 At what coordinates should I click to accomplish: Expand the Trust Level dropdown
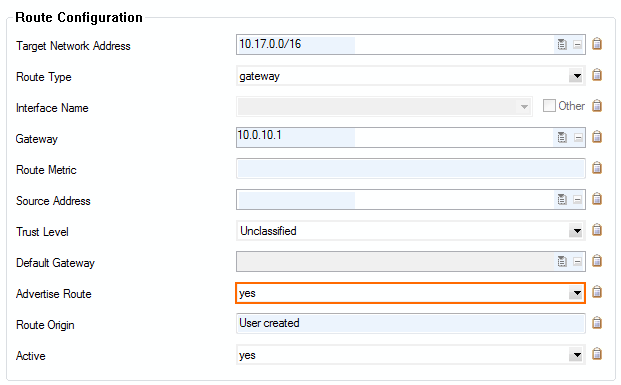[x=577, y=231]
